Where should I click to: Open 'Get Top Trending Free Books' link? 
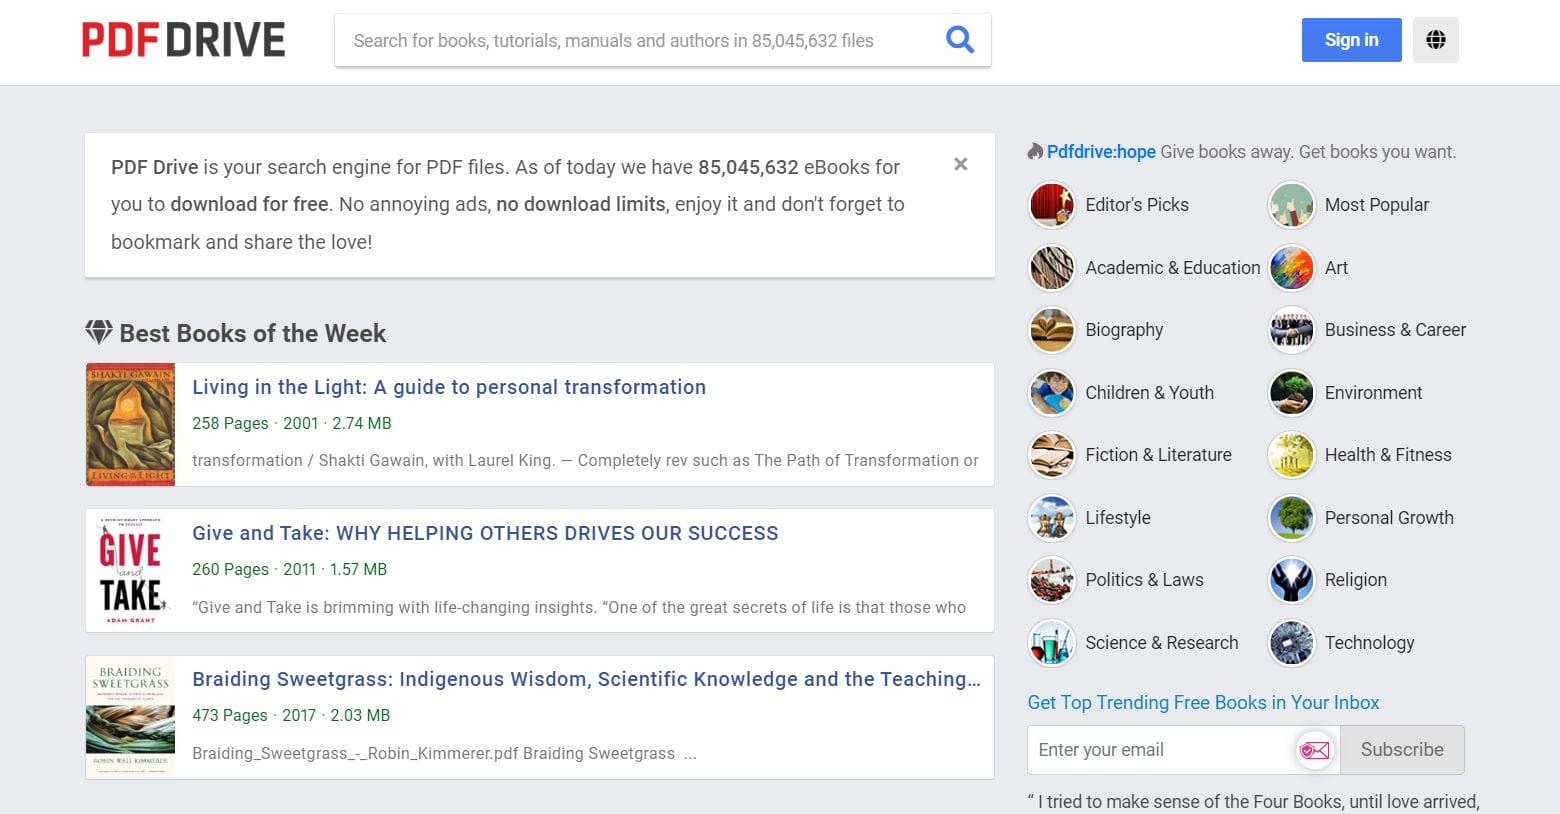pyautogui.click(x=1203, y=702)
